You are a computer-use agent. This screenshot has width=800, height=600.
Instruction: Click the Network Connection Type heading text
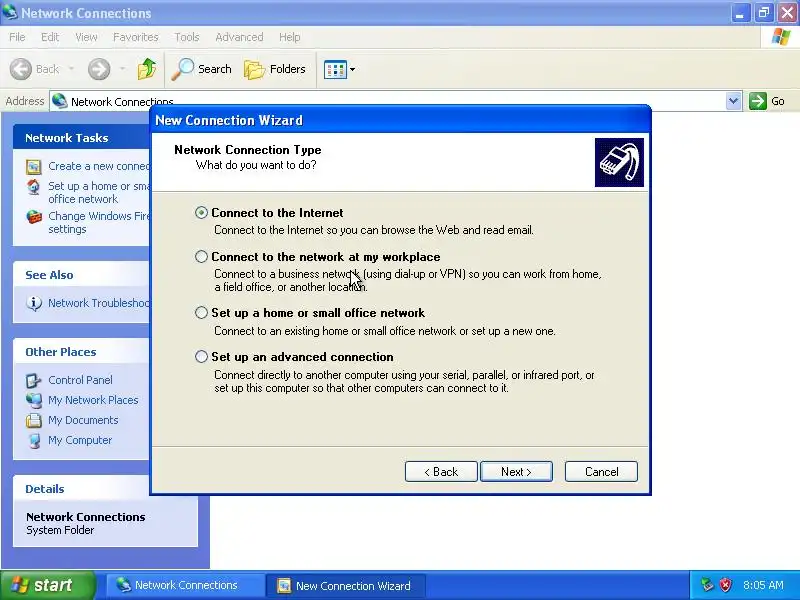pos(247,149)
